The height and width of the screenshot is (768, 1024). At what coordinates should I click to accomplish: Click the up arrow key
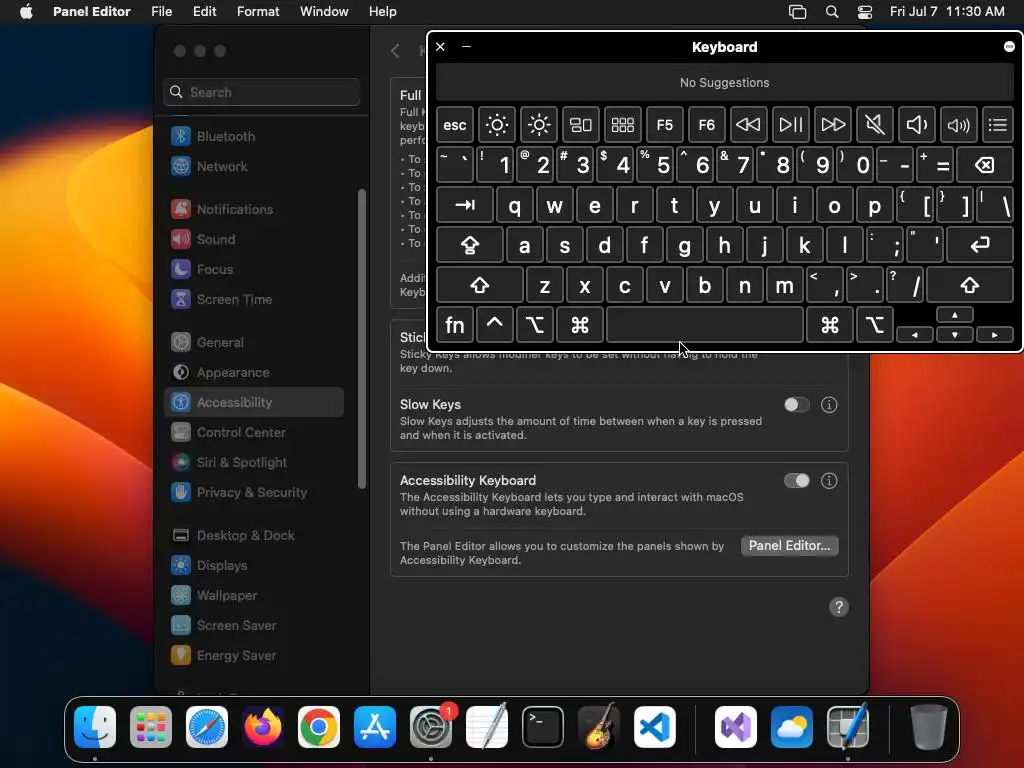point(955,315)
